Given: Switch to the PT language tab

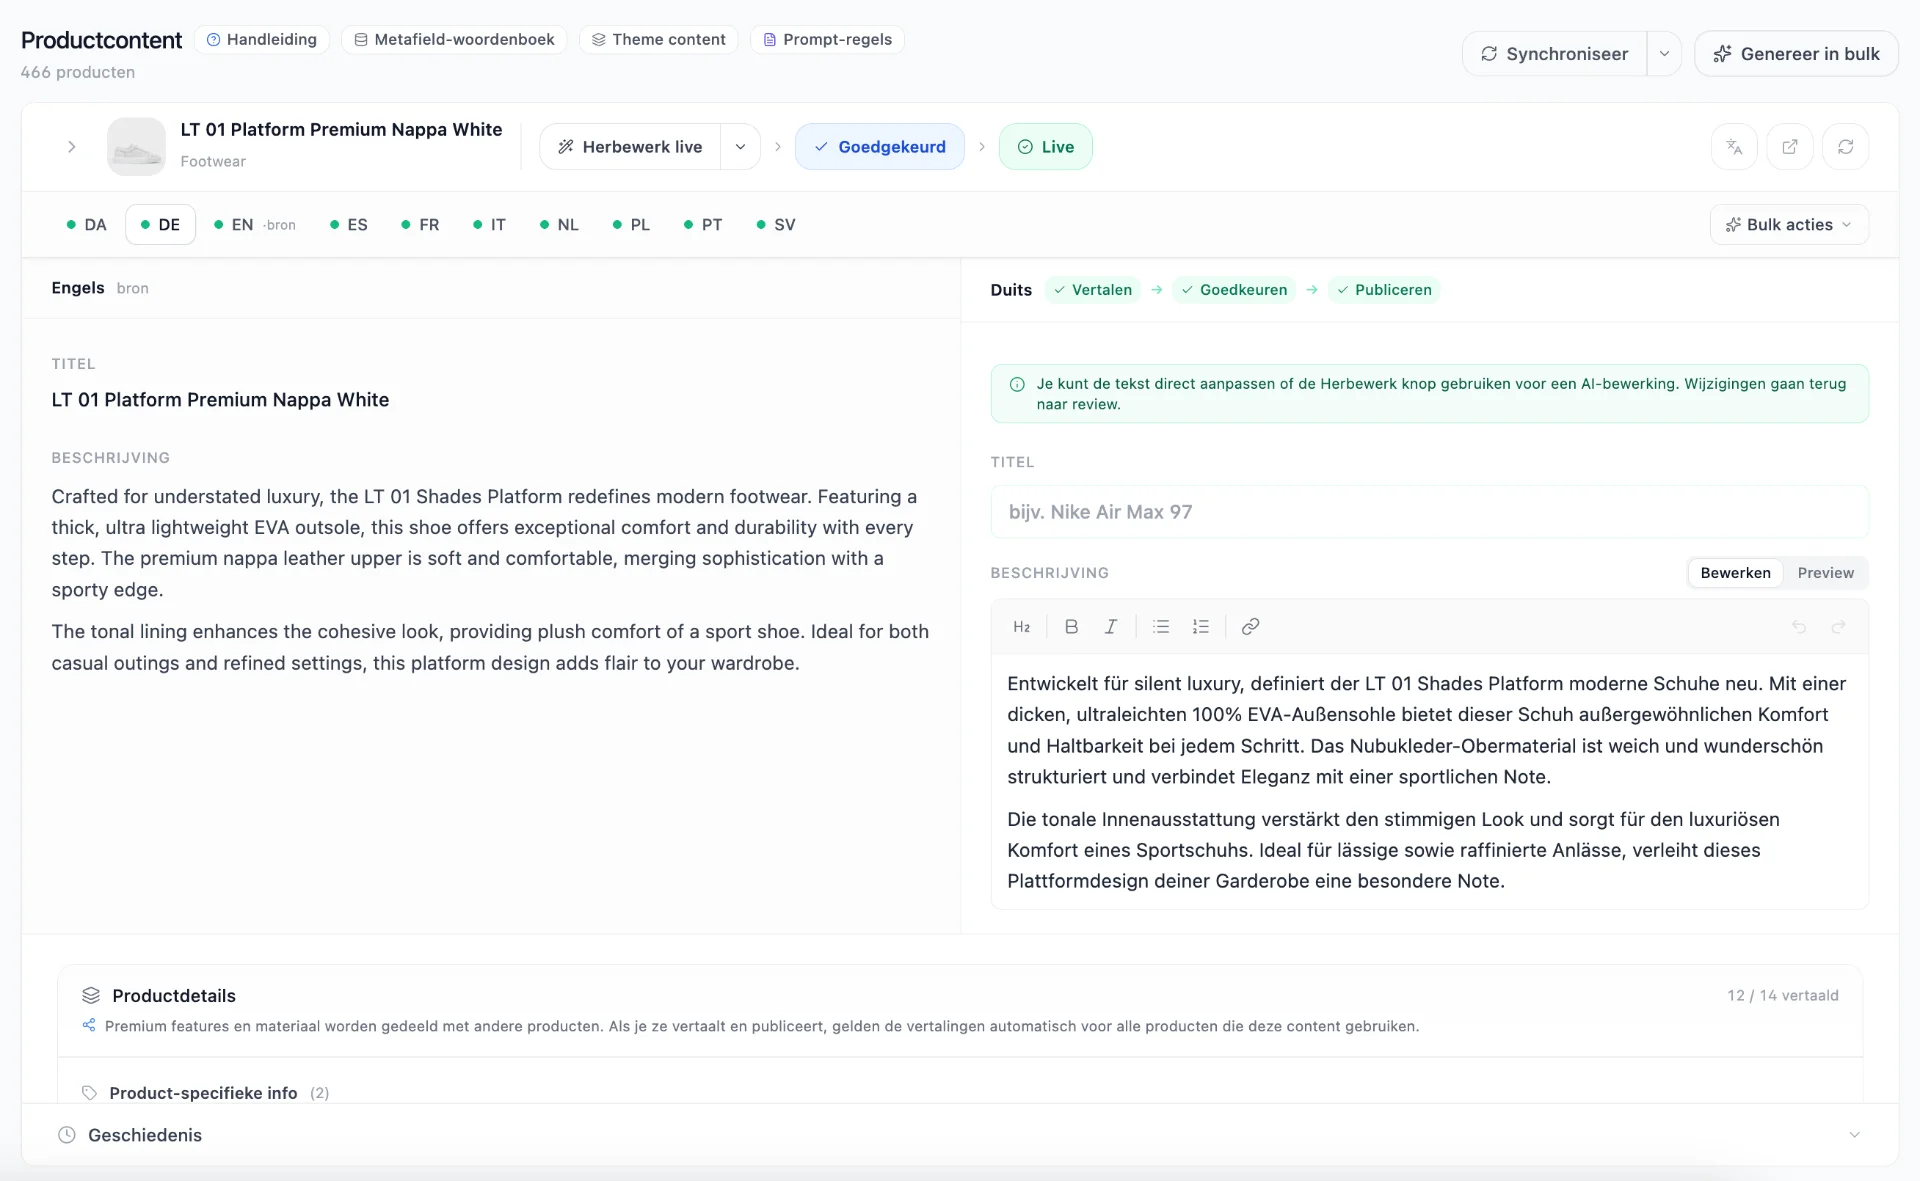Looking at the screenshot, I should pos(703,225).
